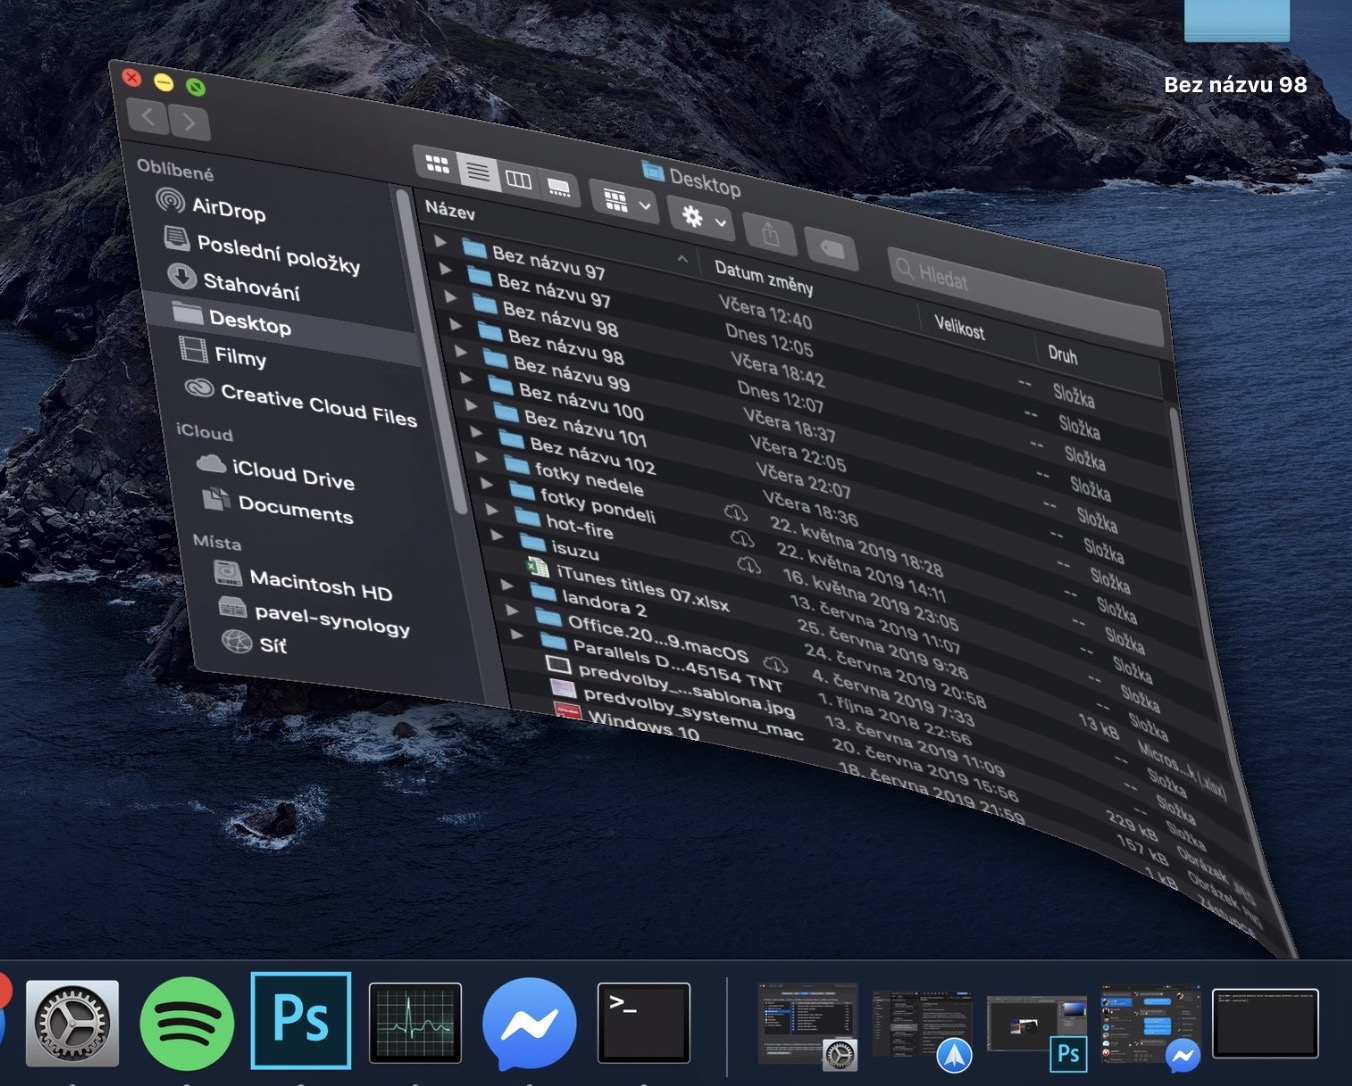This screenshot has width=1352, height=1086.
Task: Select Stahování in the sidebar
Action: click(251, 287)
